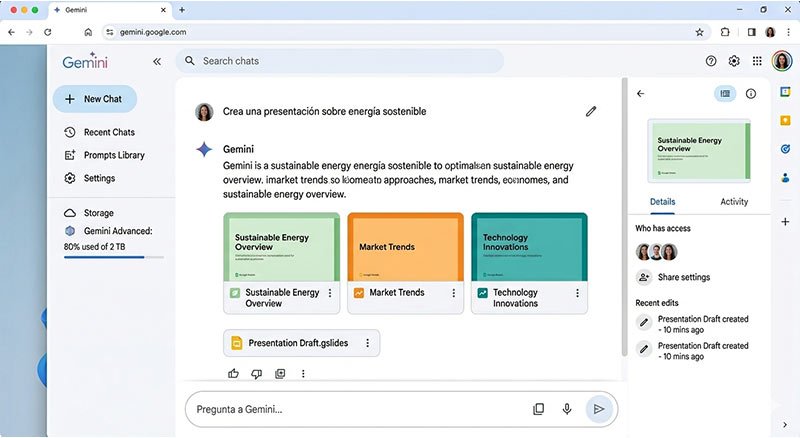Click the back arrow in details panel
This screenshot has width=800, height=438.
coord(641,94)
